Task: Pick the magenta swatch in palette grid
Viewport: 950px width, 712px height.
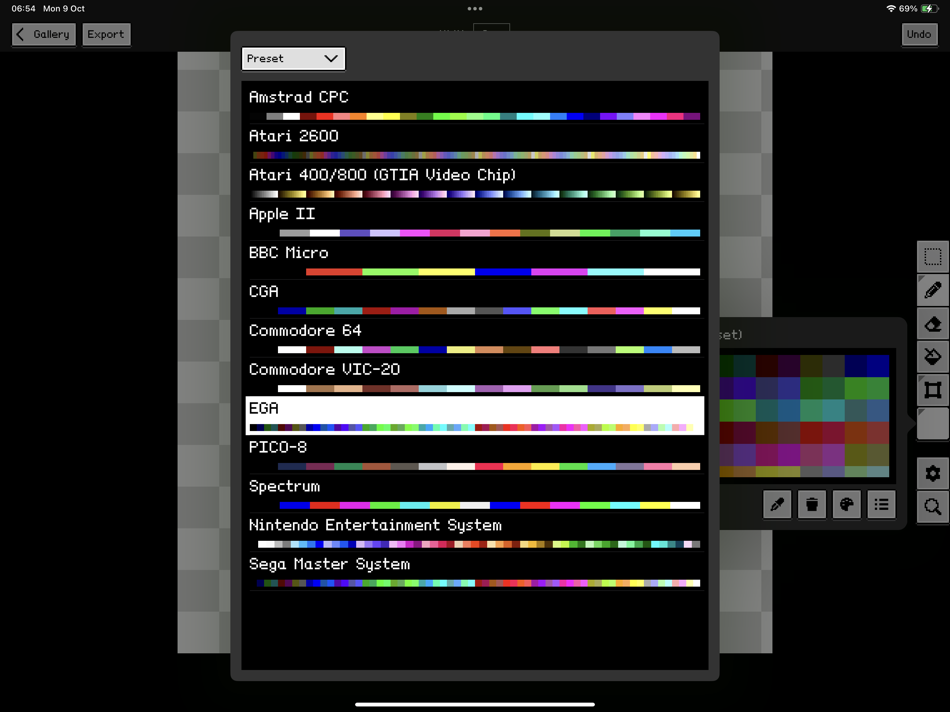Action: 789,455
